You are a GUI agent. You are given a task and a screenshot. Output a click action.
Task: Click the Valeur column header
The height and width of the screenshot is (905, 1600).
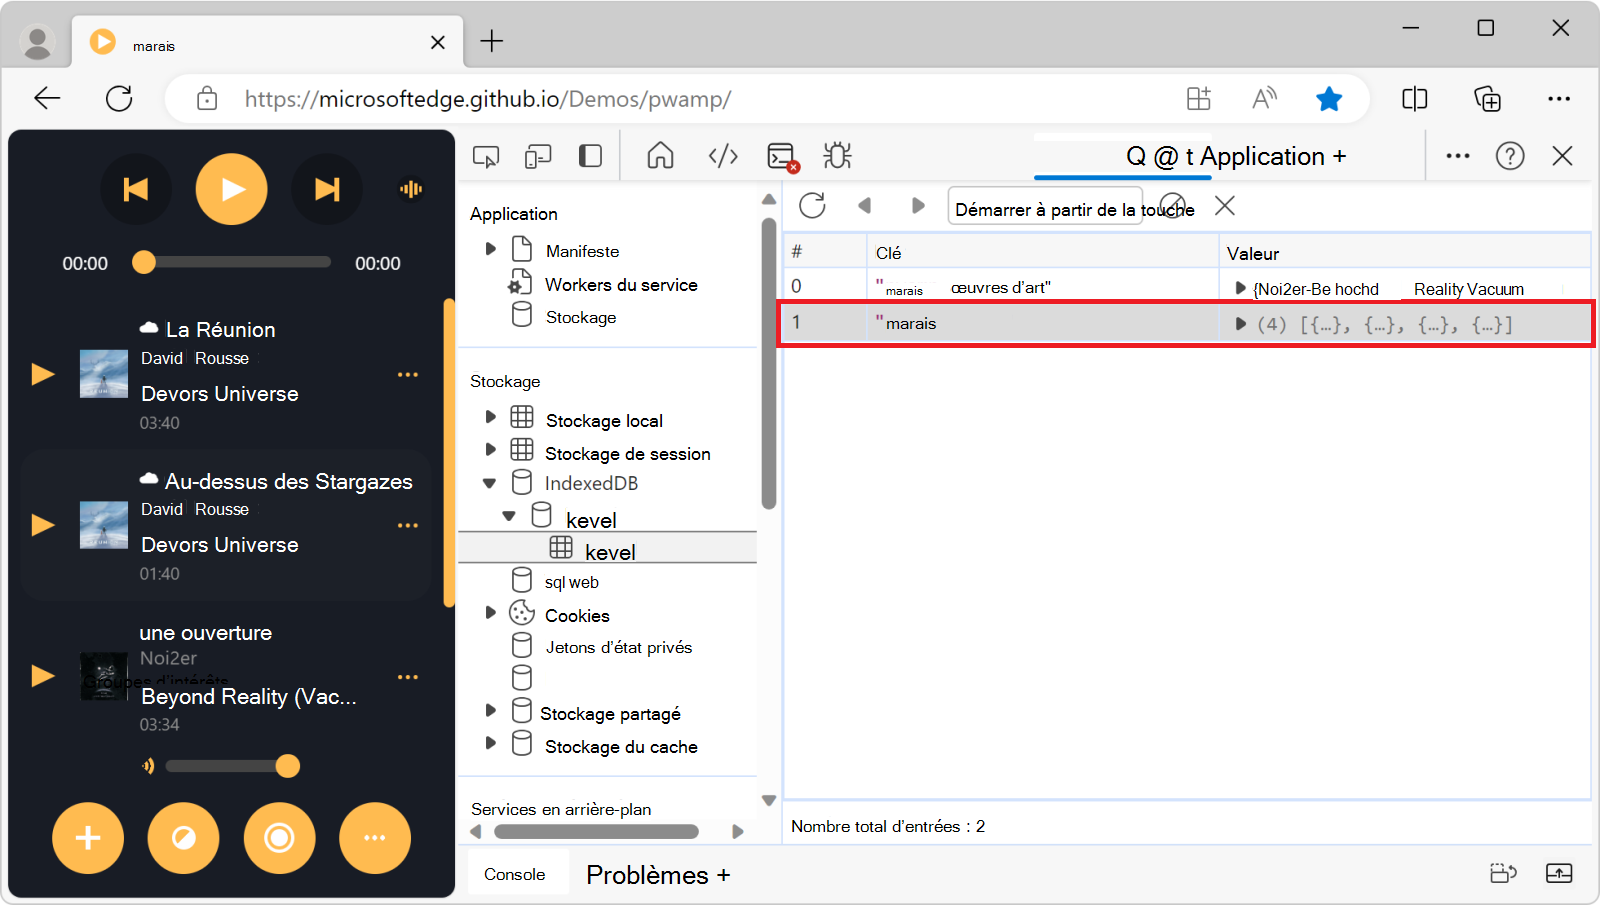point(1405,253)
